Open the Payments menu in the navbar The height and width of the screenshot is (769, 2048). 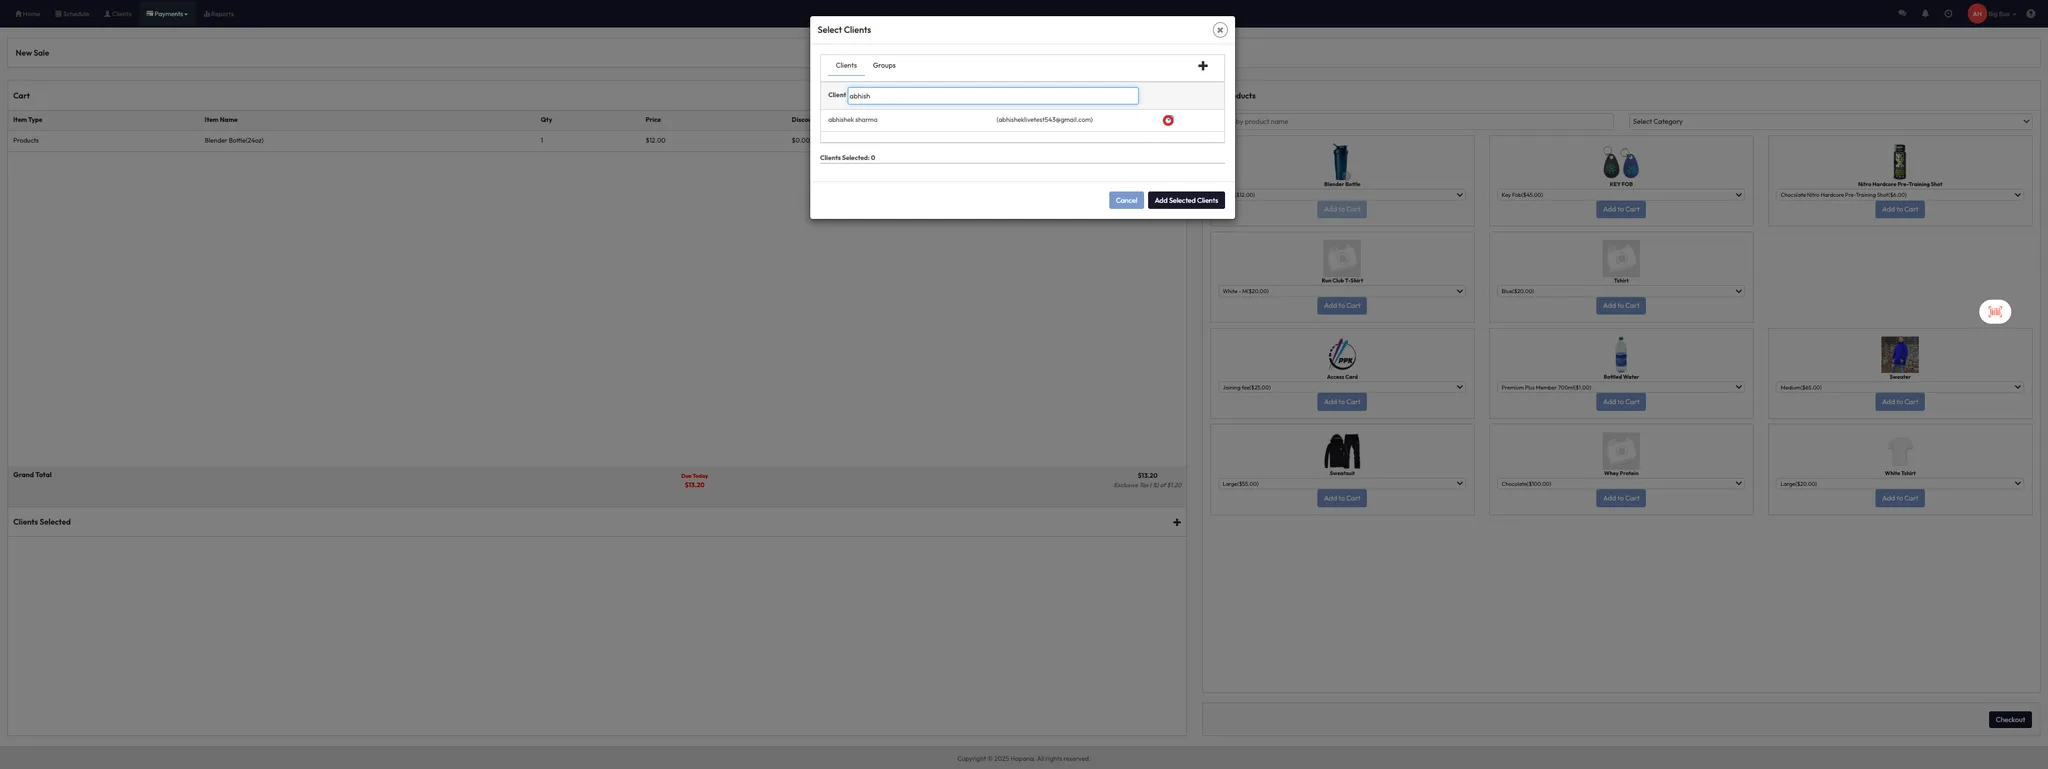tap(167, 14)
